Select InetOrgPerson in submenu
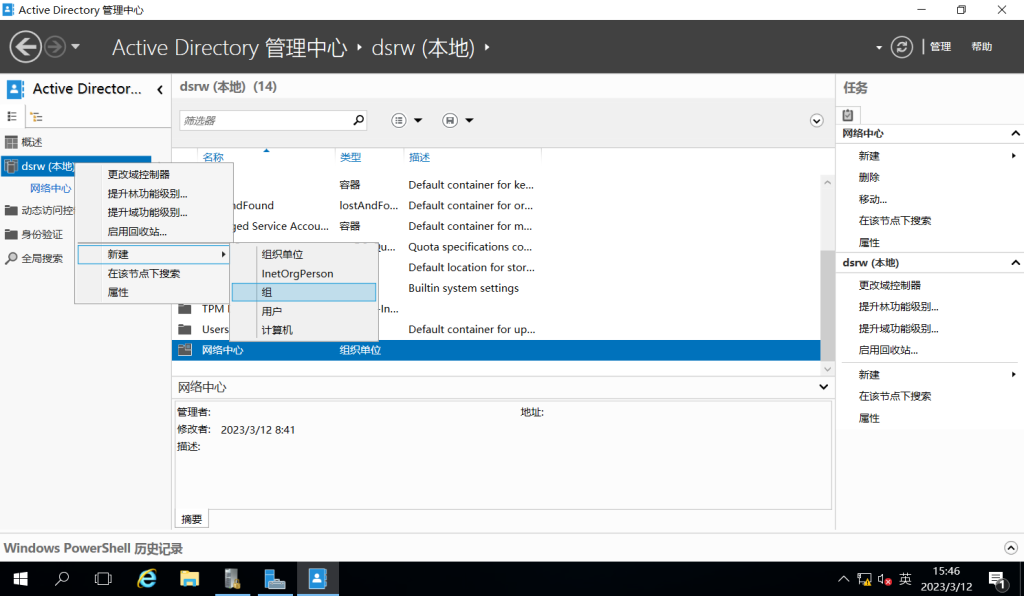This screenshot has height=596, width=1024. tap(297, 274)
